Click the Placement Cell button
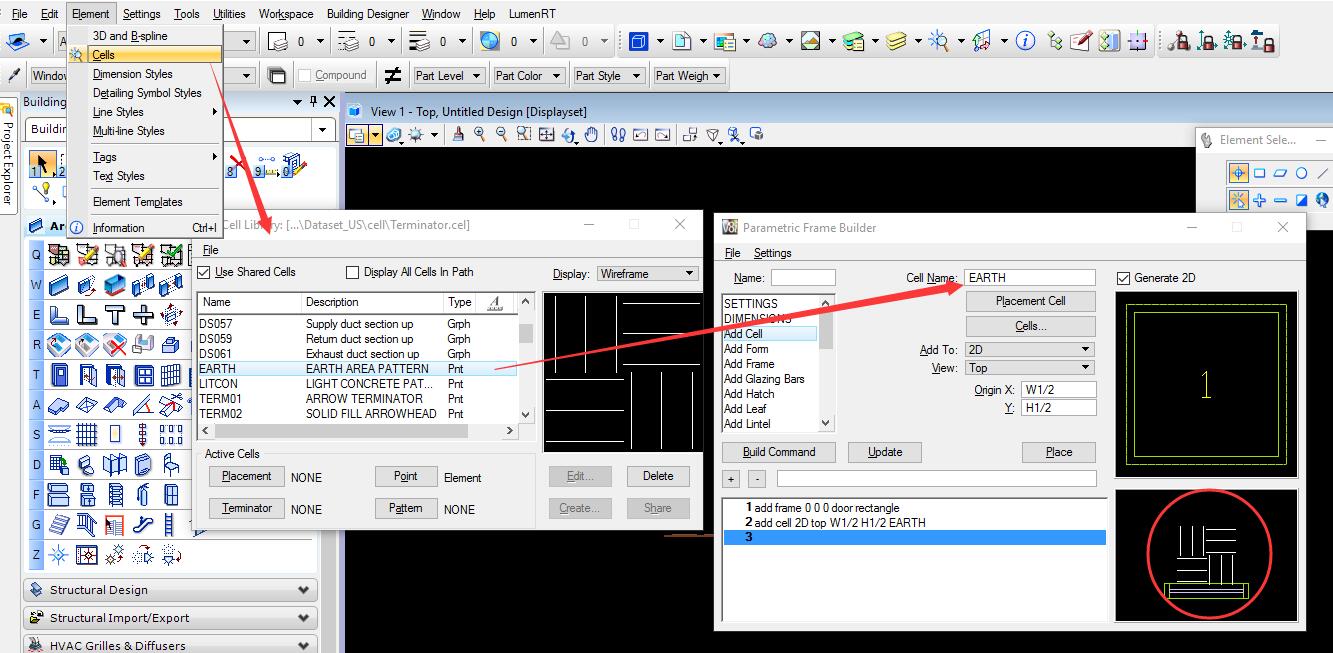 click(1030, 301)
